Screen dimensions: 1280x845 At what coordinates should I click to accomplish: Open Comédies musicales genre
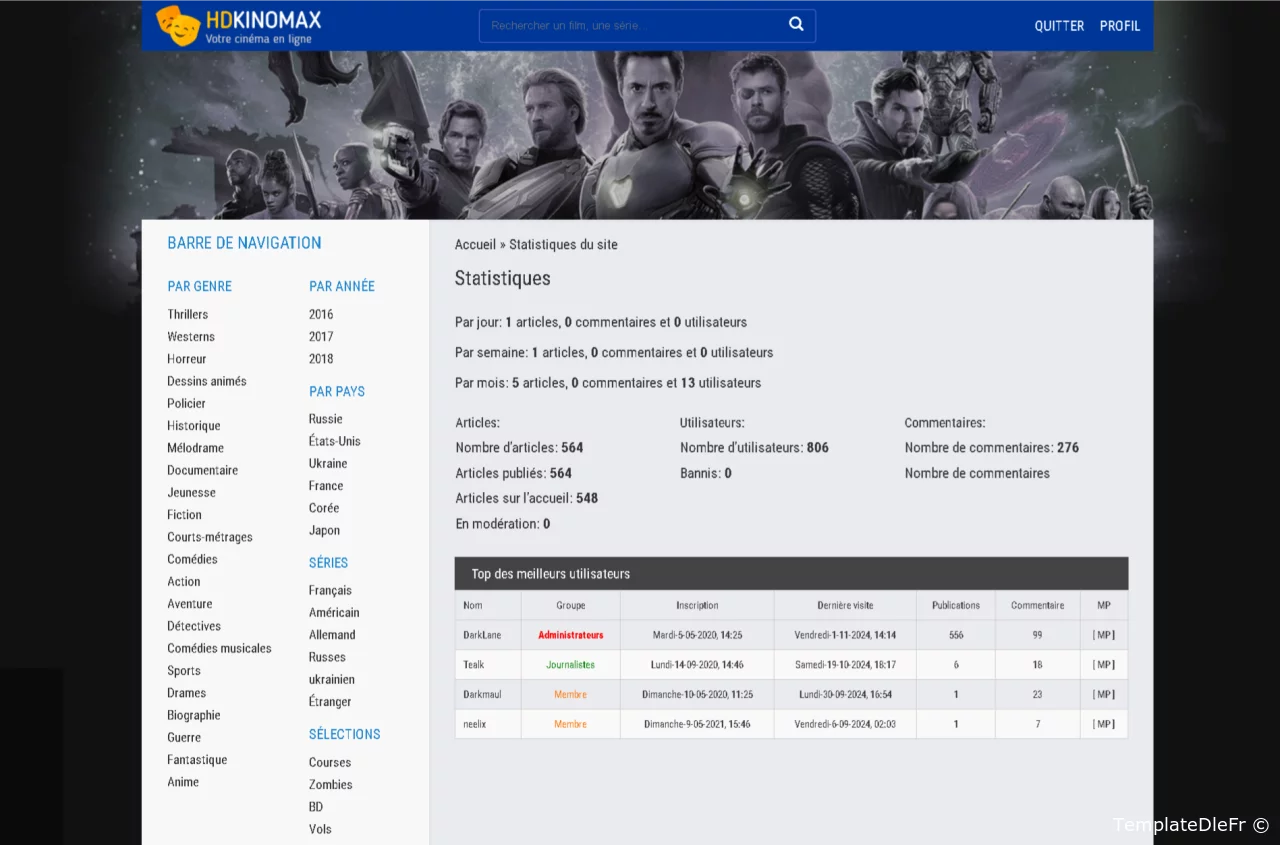tap(219, 648)
